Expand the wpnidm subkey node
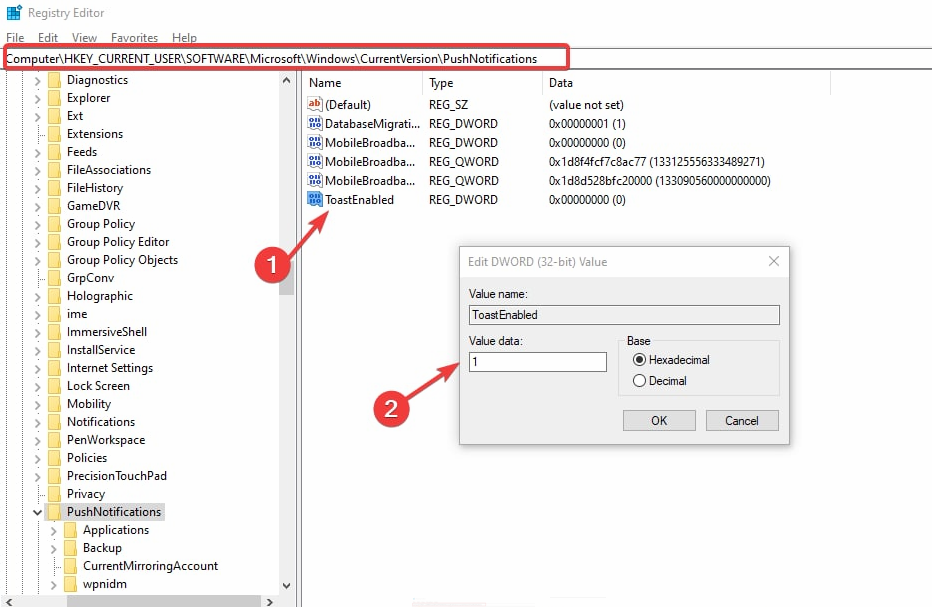Image resolution: width=932 pixels, height=607 pixels. click(x=53, y=585)
